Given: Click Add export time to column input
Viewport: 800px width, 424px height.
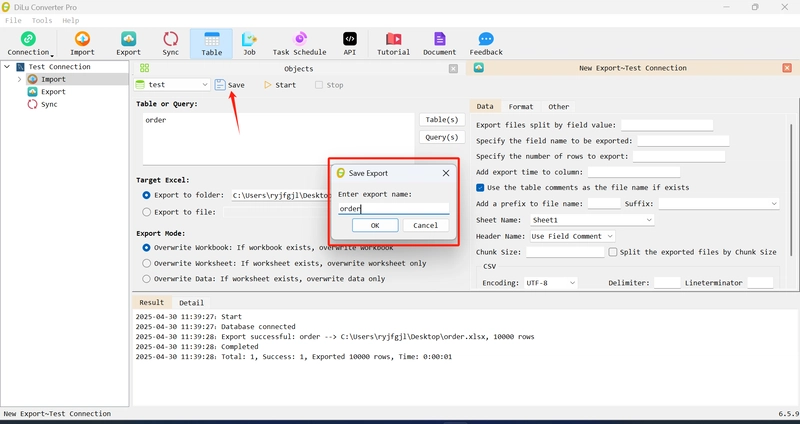Looking at the screenshot, I should [634, 172].
